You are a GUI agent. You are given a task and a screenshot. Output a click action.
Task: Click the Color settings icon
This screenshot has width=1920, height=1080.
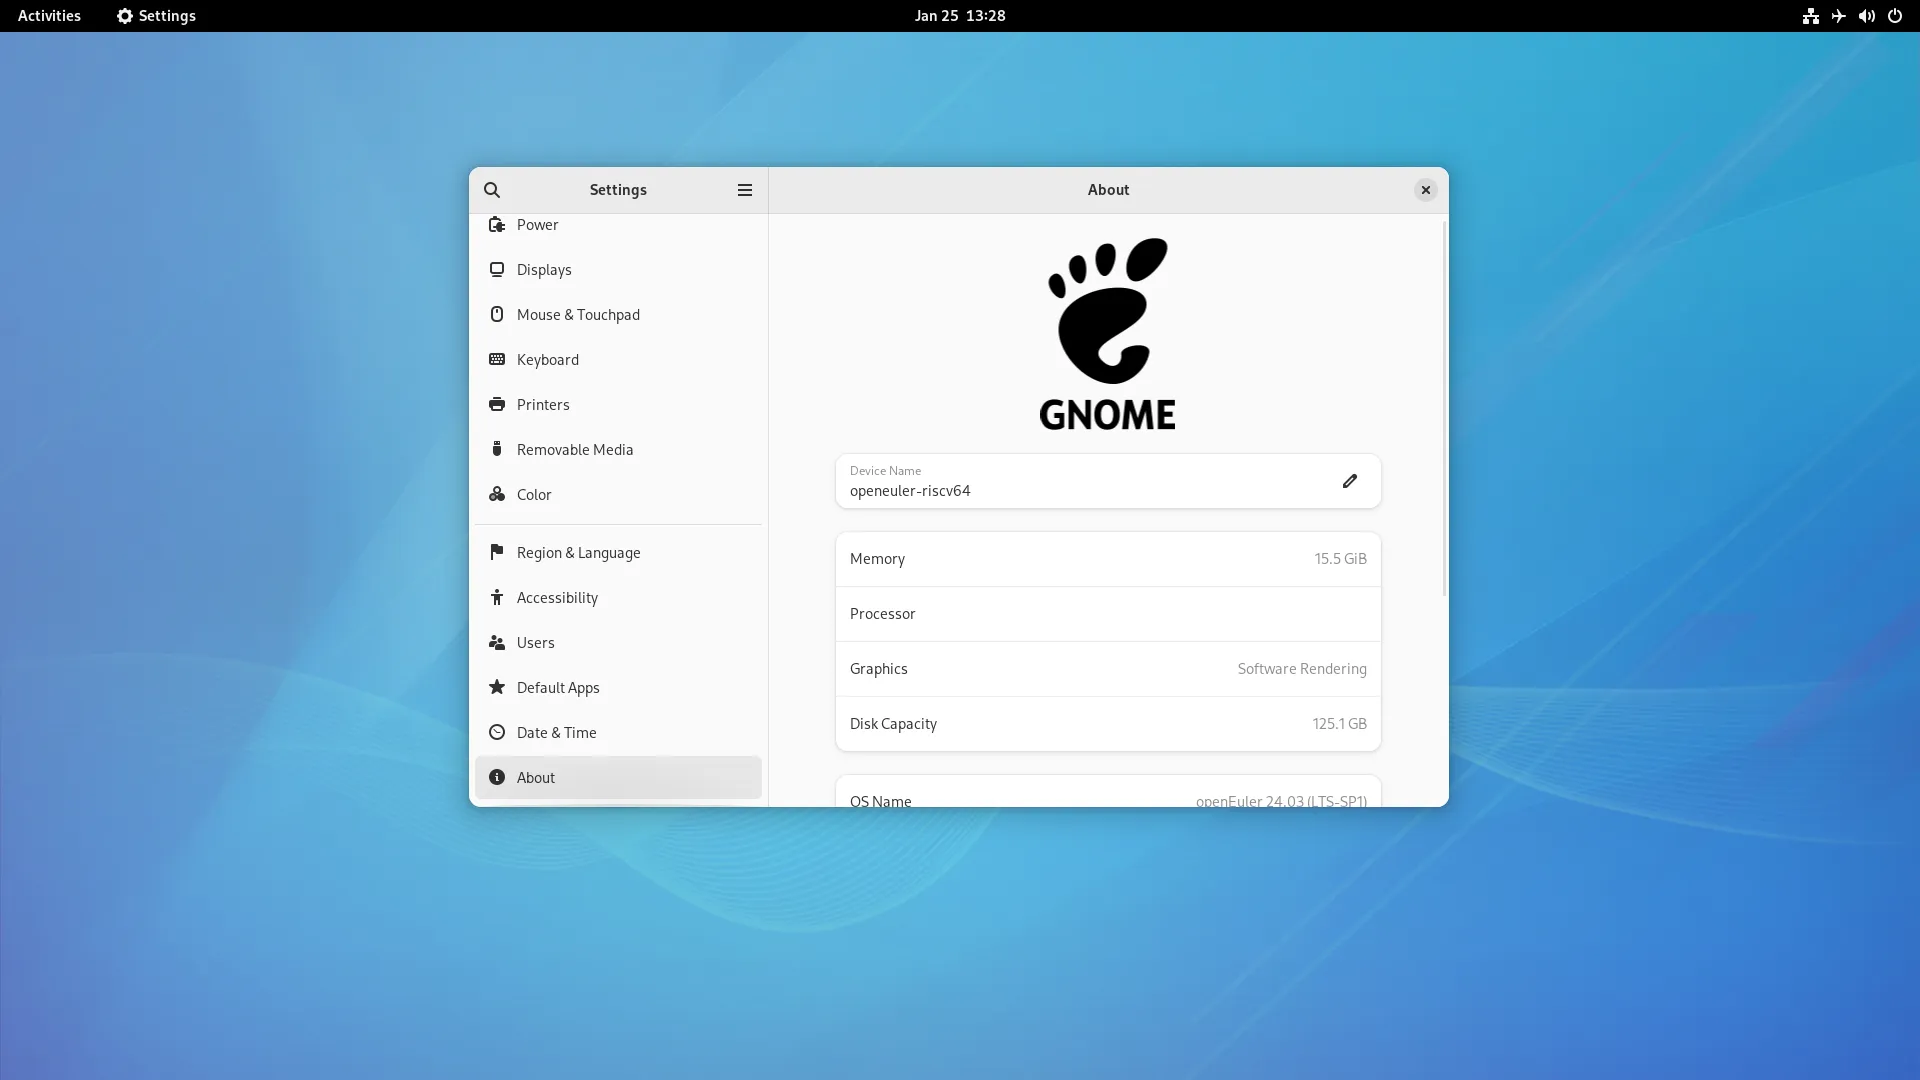tap(497, 494)
